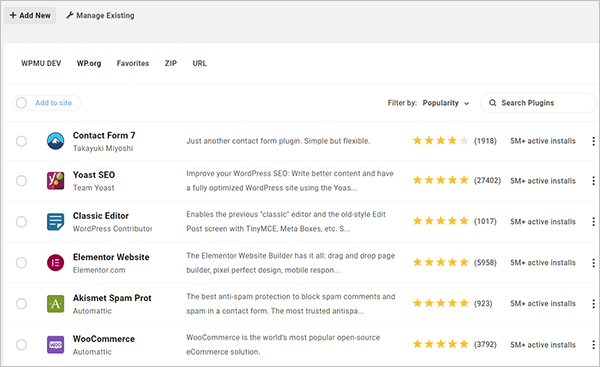Click the Akismet Spam Protection icon
Viewport: 600px width, 367px height.
coord(55,303)
